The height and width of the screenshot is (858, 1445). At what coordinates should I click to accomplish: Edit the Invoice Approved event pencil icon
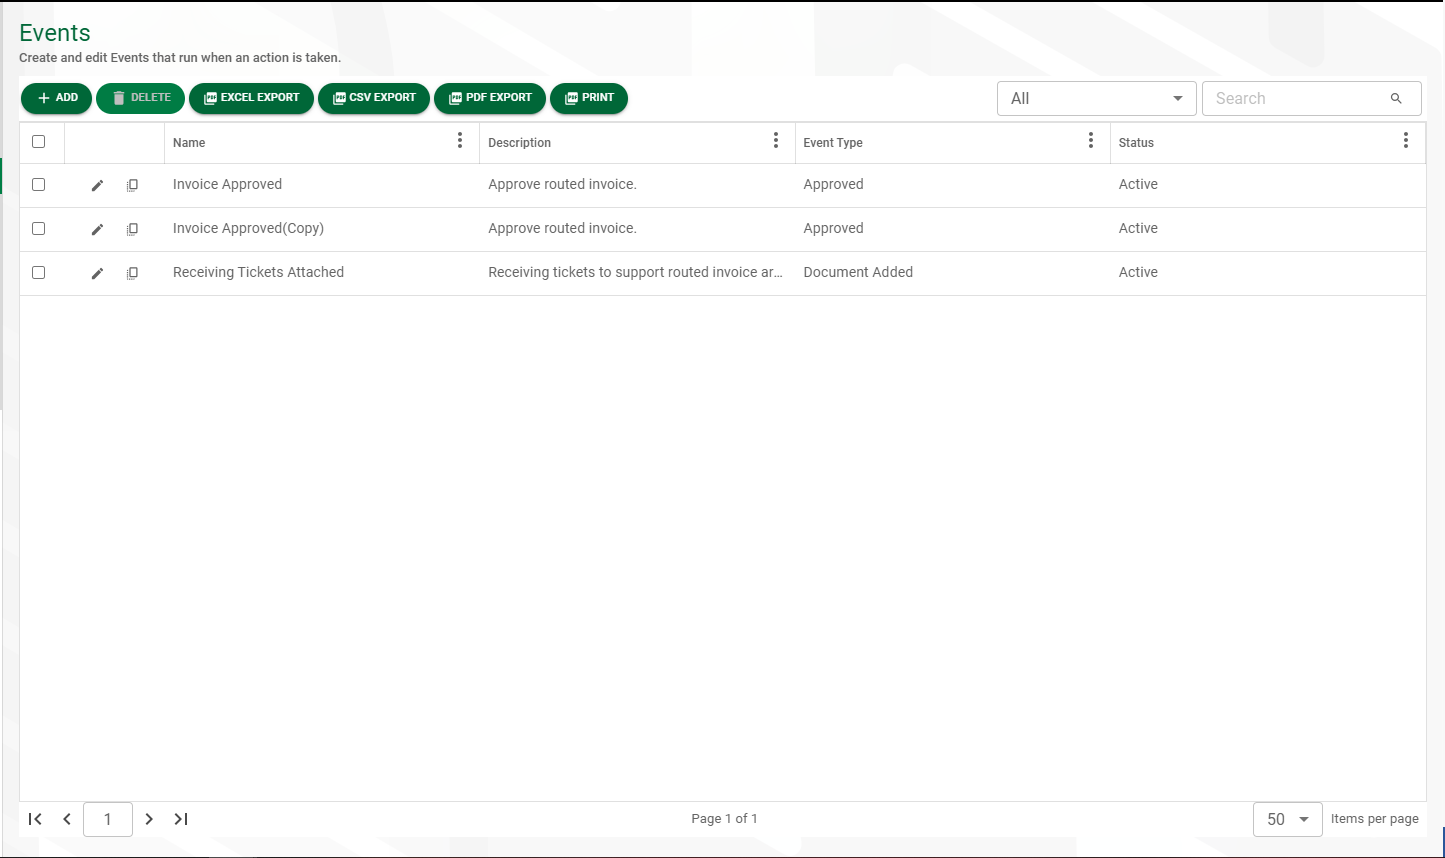point(97,185)
